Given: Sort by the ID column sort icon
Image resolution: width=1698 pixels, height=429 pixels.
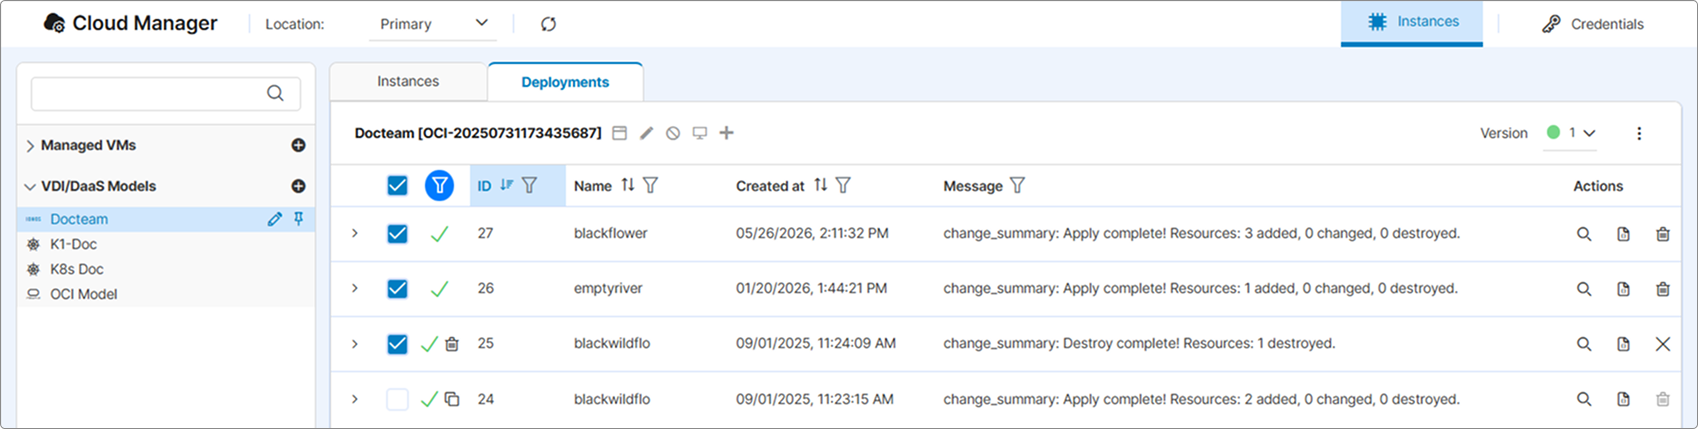Looking at the screenshot, I should tap(506, 185).
